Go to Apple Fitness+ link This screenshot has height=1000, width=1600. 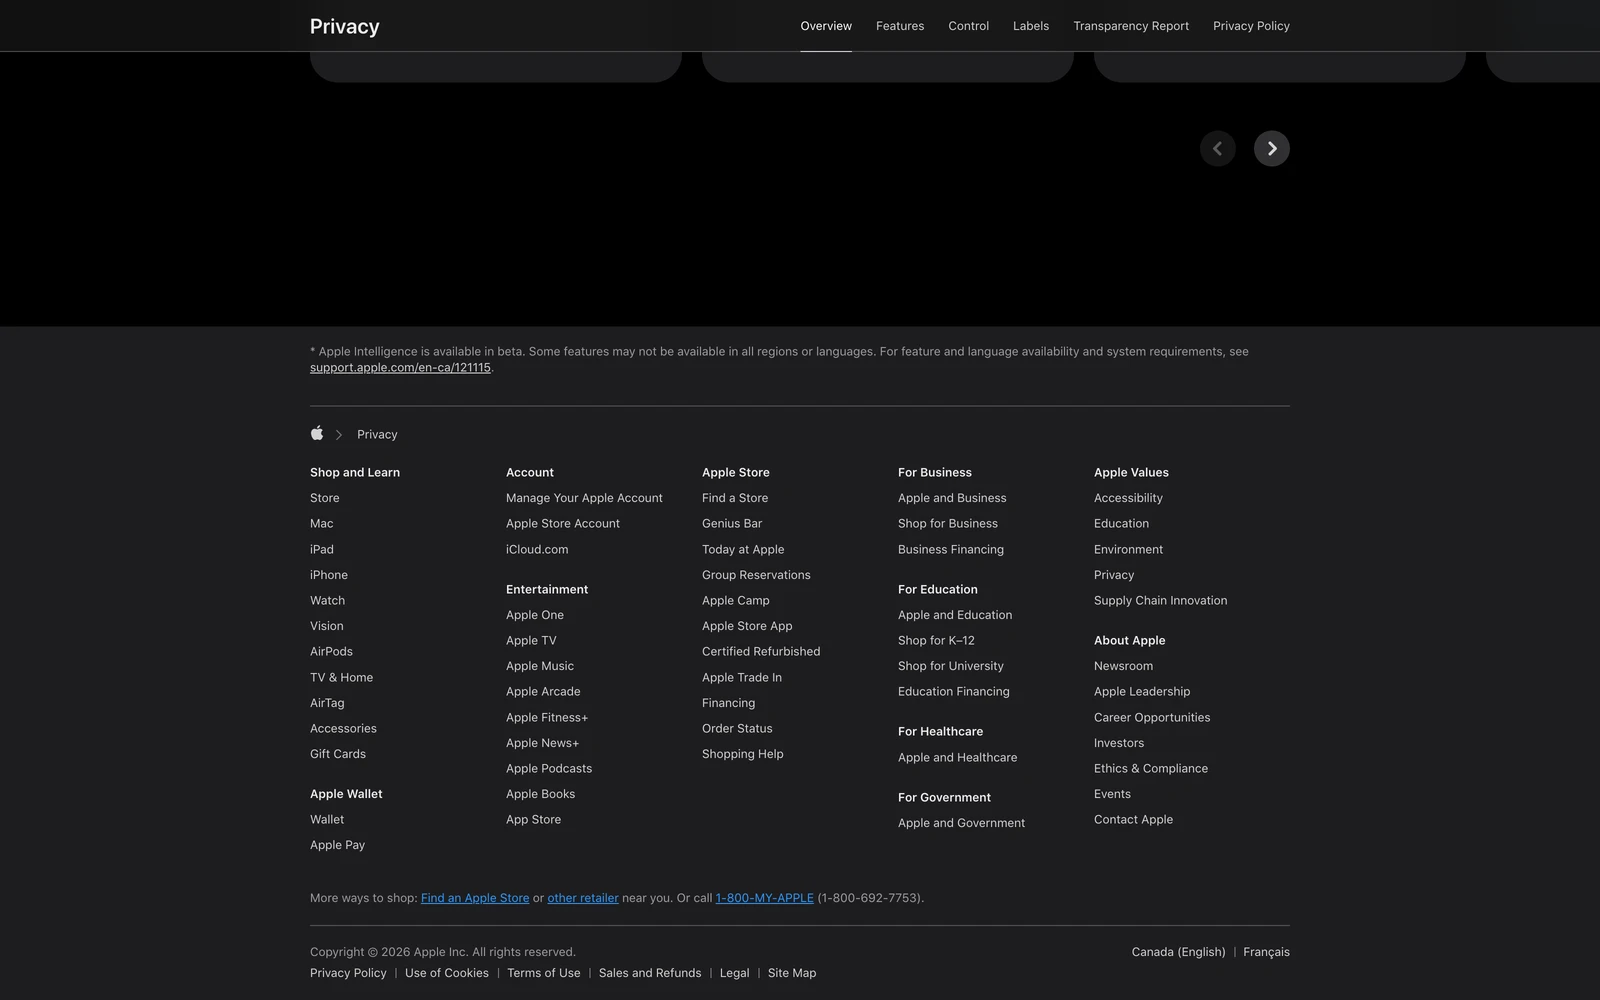[x=547, y=718]
